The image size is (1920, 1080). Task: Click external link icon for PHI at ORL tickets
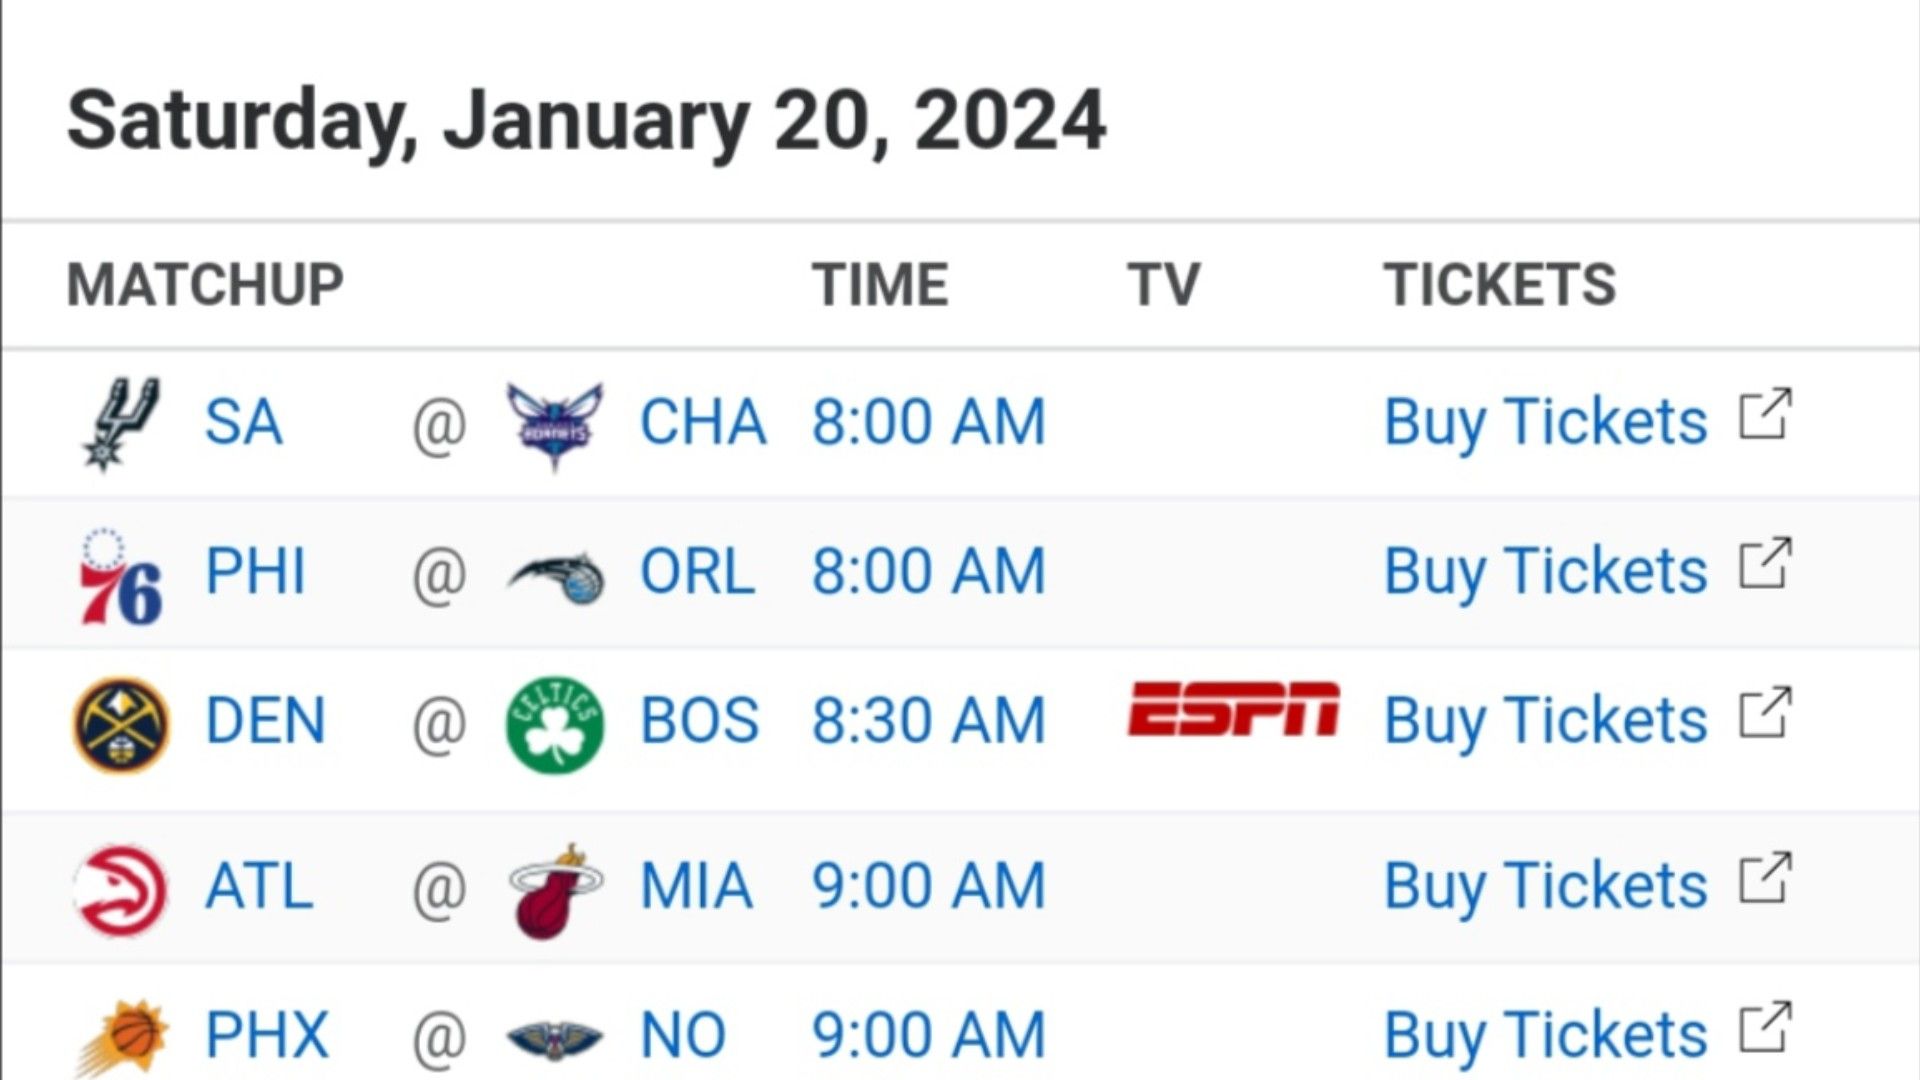click(x=1765, y=564)
